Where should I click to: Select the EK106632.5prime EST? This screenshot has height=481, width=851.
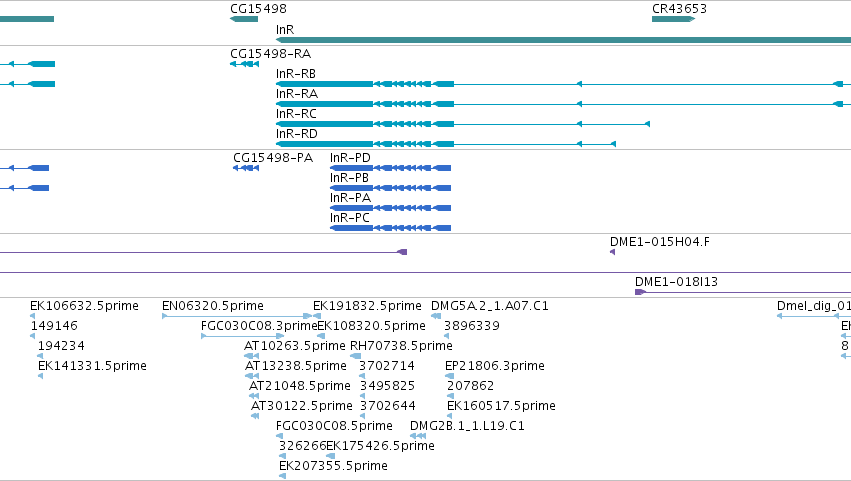(x=84, y=306)
